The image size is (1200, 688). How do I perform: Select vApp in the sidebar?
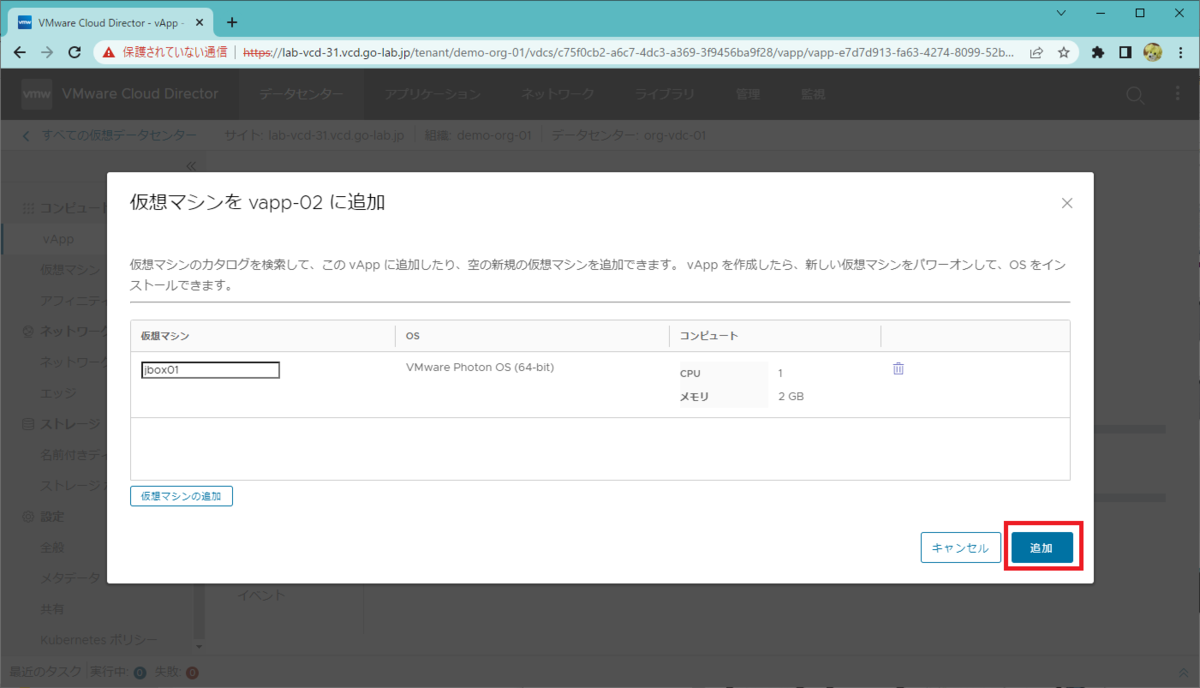coord(58,239)
